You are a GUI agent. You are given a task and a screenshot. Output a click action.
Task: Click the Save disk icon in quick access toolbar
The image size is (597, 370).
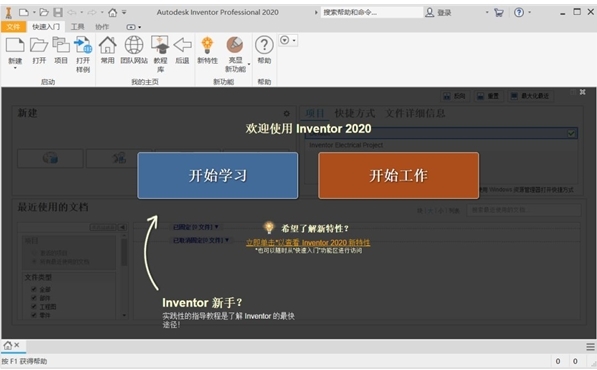pos(58,13)
